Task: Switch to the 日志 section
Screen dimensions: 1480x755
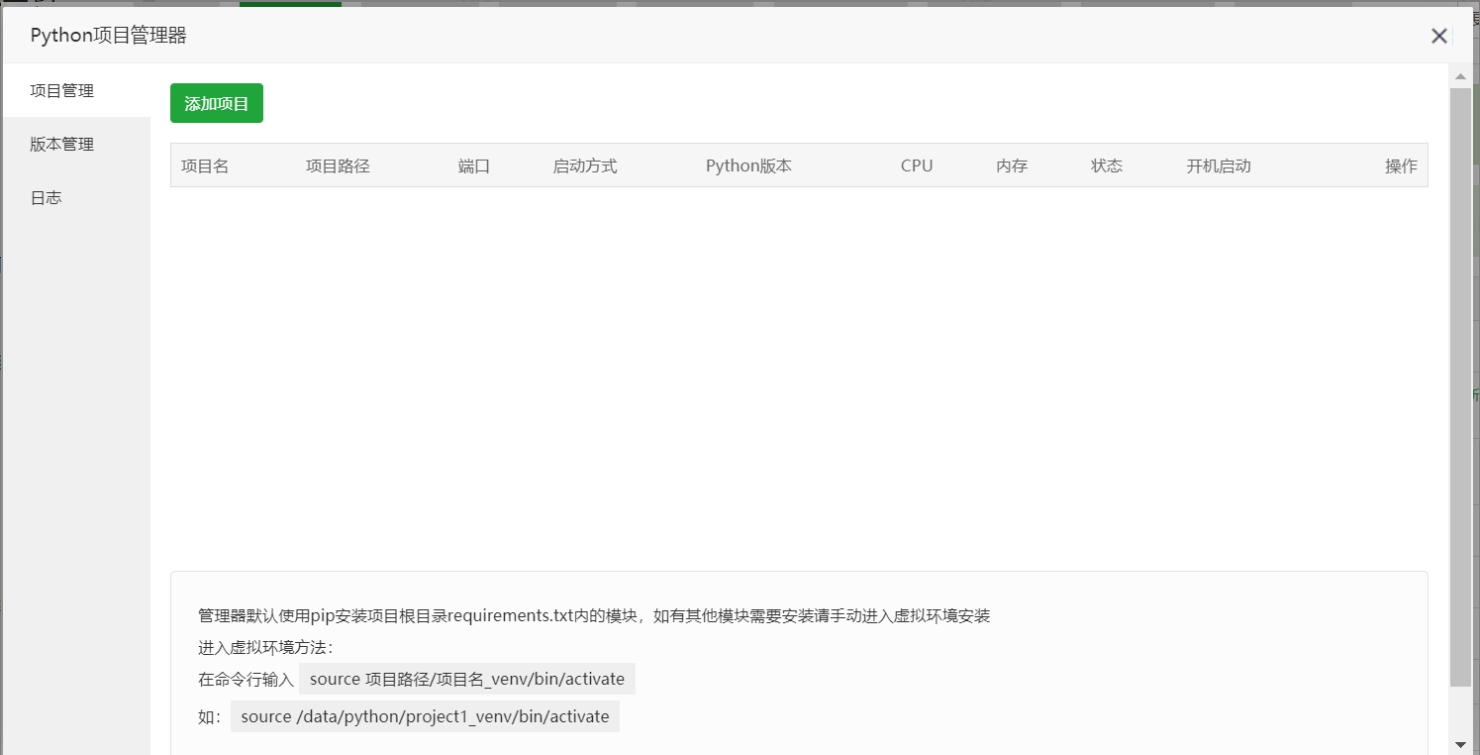Action: click(x=46, y=197)
